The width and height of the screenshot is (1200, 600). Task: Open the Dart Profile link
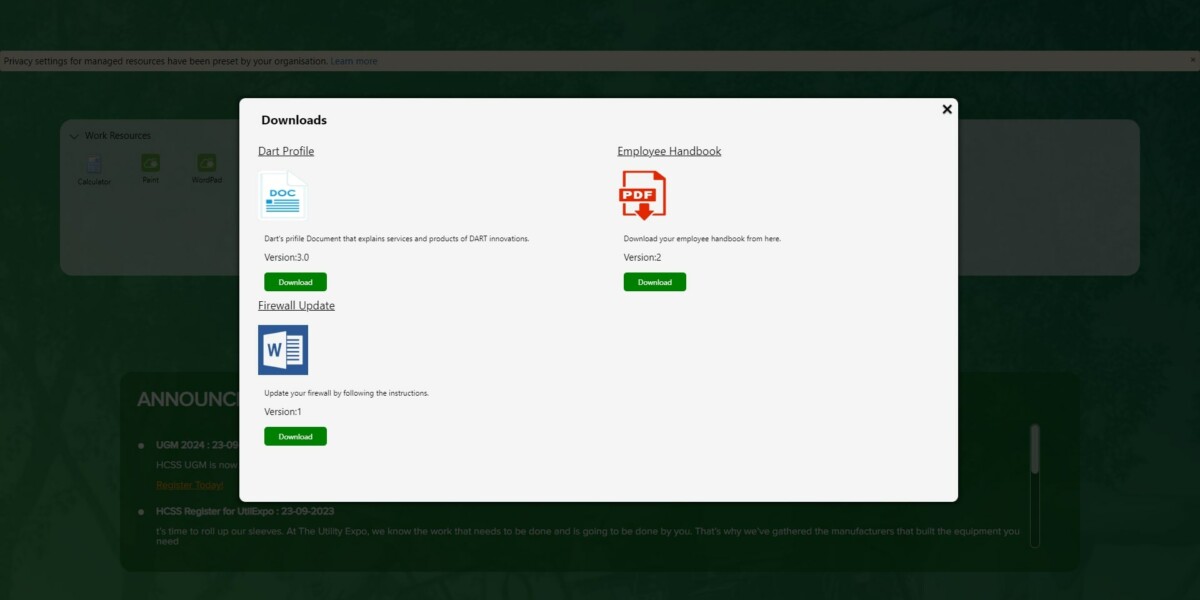(x=285, y=150)
